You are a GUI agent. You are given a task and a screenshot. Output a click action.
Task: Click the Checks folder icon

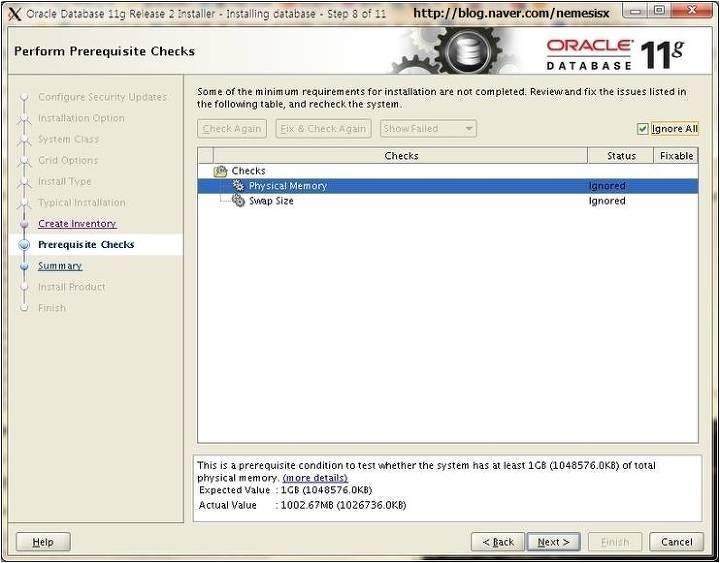tap(221, 171)
